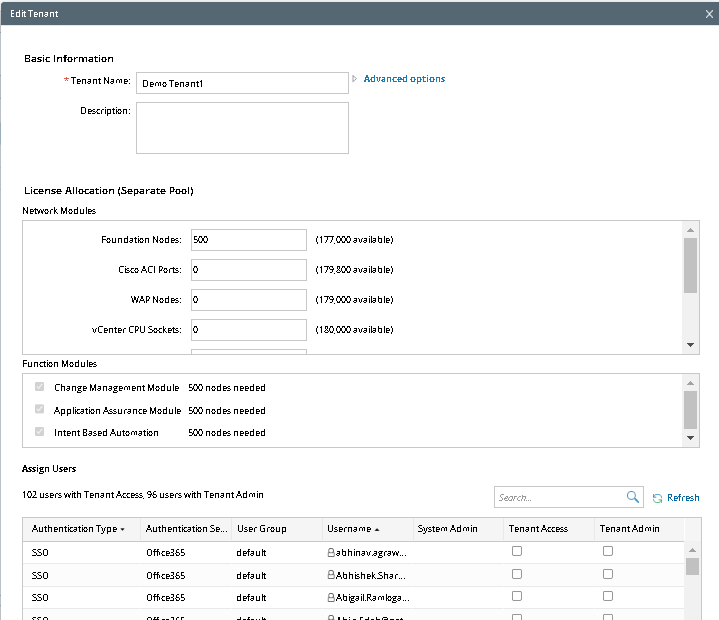The height and width of the screenshot is (620, 719).
Task: Enable Tenant Admin for Abhishek.Shar user
Action: coord(607,574)
